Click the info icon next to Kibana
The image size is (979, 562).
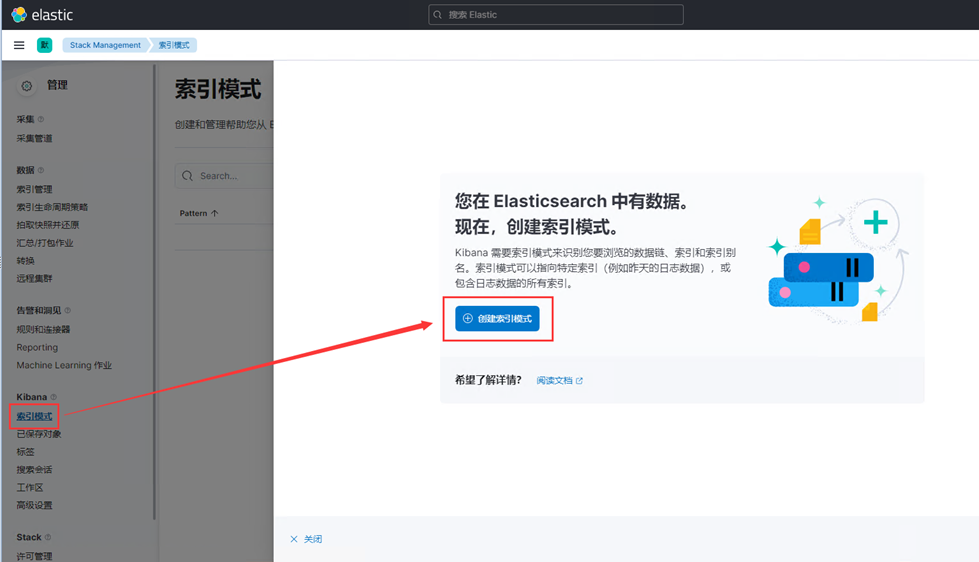[53, 397]
